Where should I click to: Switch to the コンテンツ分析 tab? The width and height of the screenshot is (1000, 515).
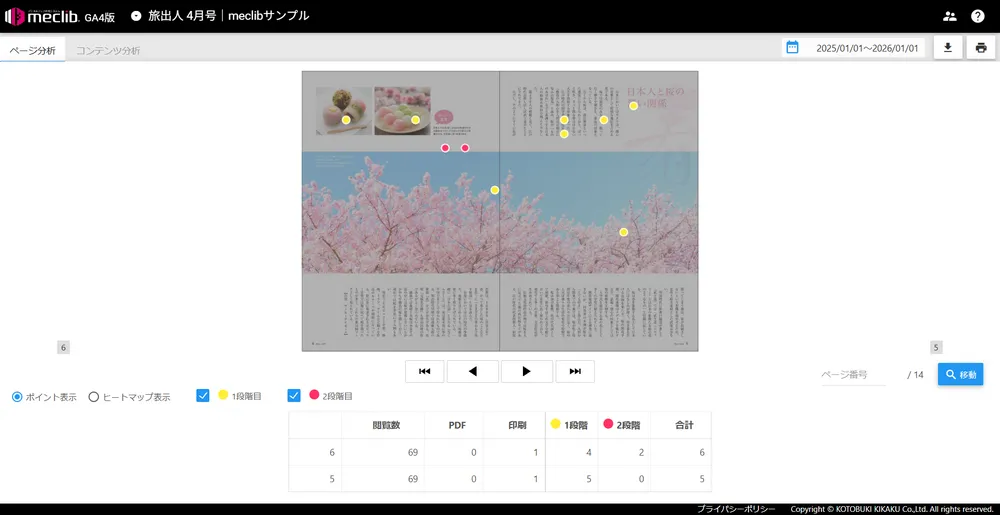coord(108,50)
